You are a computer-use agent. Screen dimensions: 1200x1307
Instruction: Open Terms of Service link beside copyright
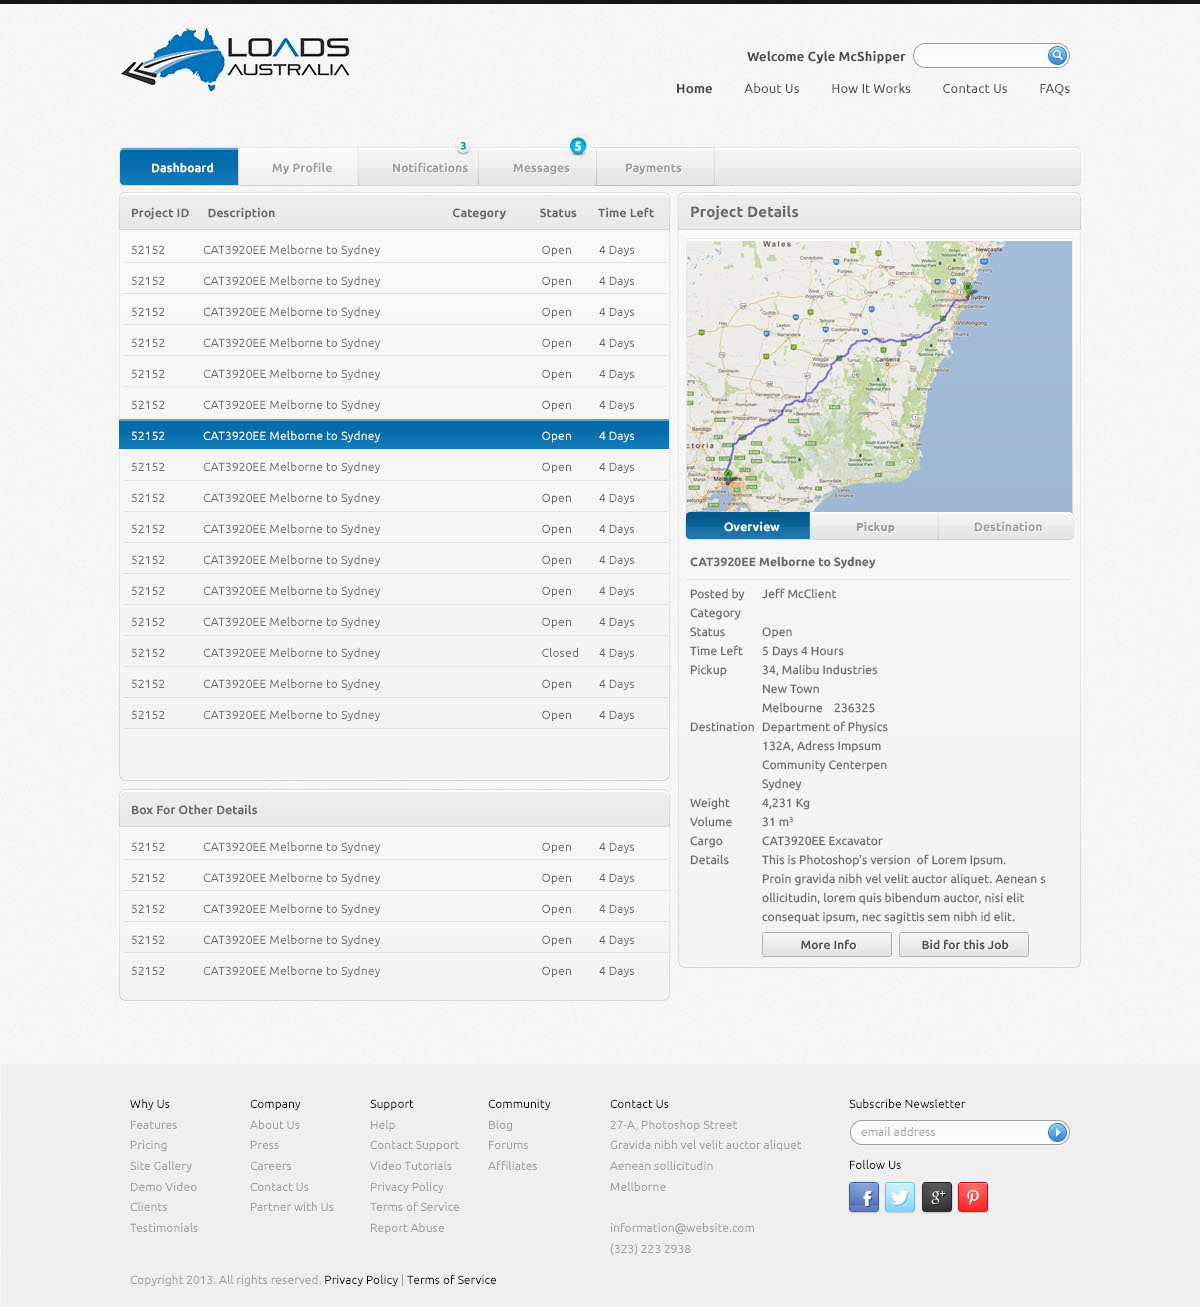click(x=451, y=1279)
